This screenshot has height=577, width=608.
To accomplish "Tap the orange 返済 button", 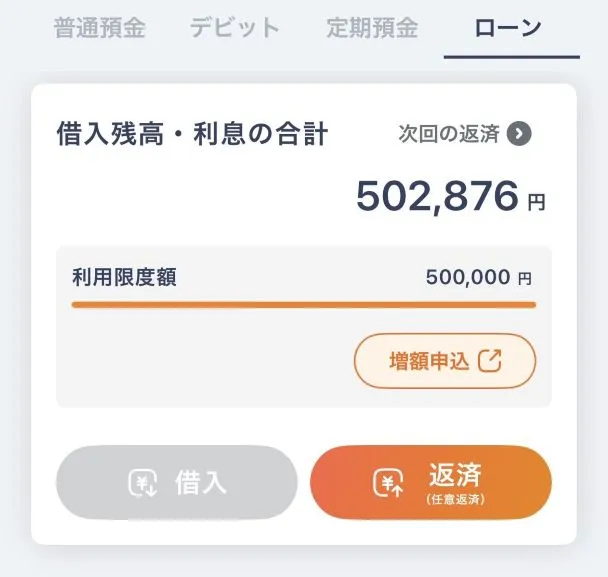I will tap(431, 484).
